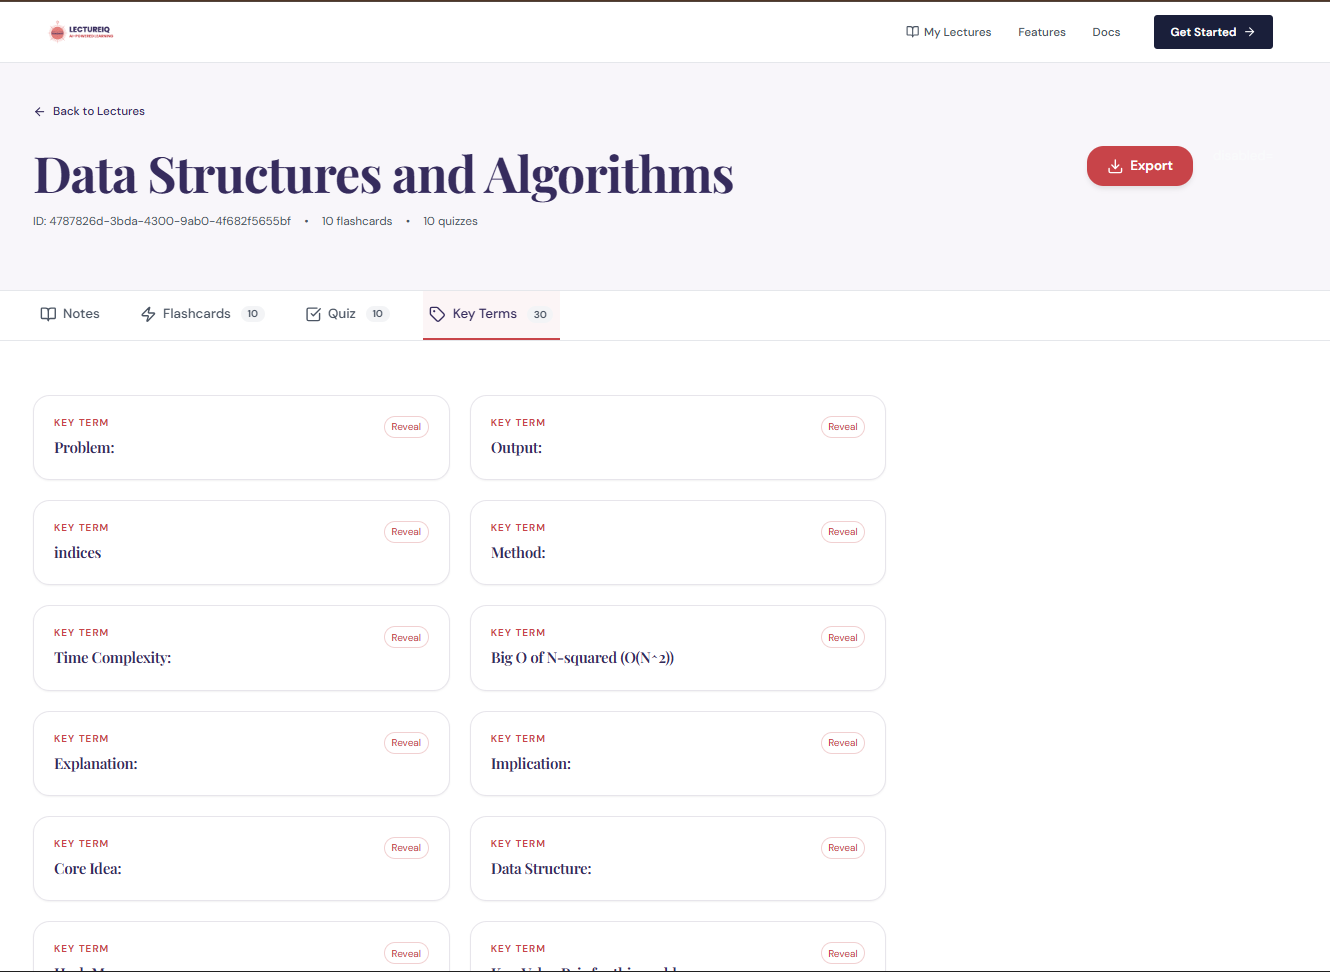This screenshot has height=972, width=1330.
Task: Open the Quiz tab
Action: pos(347,314)
